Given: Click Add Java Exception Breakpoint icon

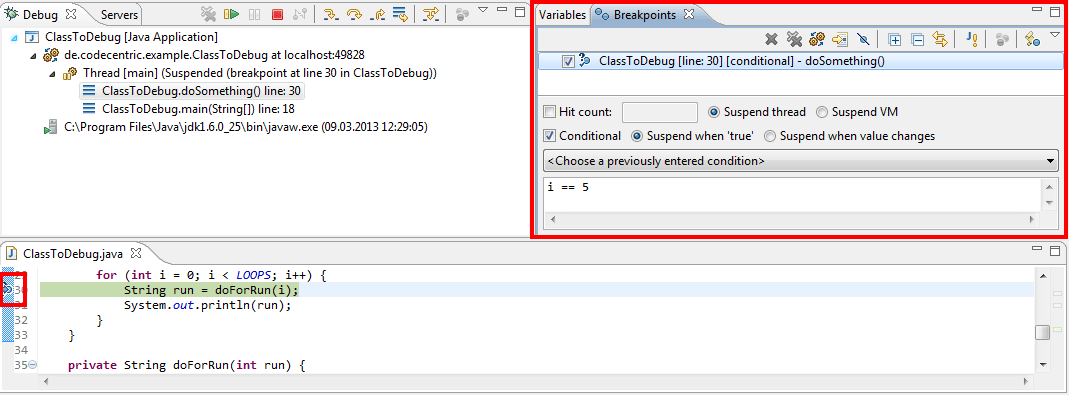Looking at the screenshot, I should [973, 40].
